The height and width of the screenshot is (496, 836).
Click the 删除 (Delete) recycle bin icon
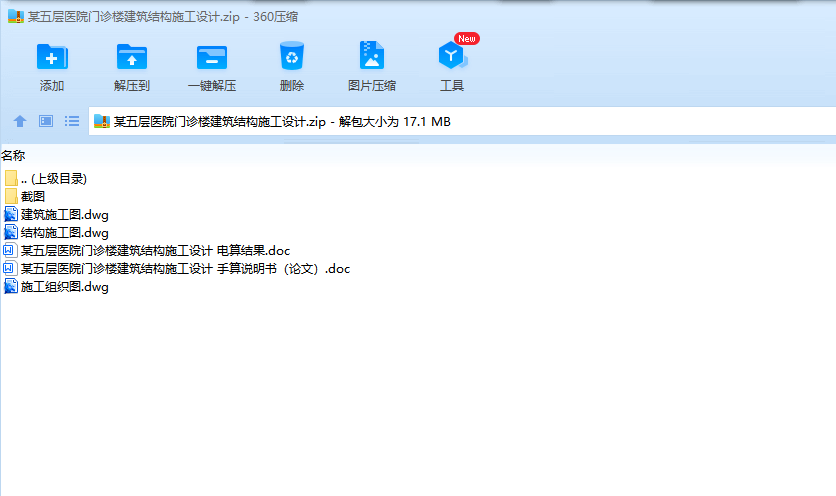(x=292, y=55)
